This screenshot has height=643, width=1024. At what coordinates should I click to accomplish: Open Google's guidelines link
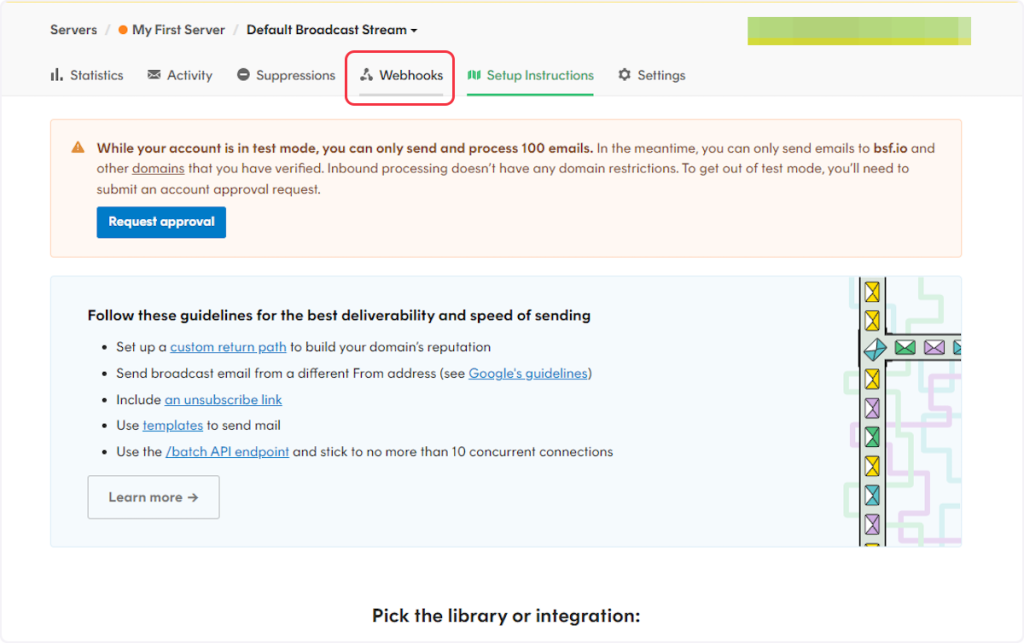pyautogui.click(x=528, y=373)
